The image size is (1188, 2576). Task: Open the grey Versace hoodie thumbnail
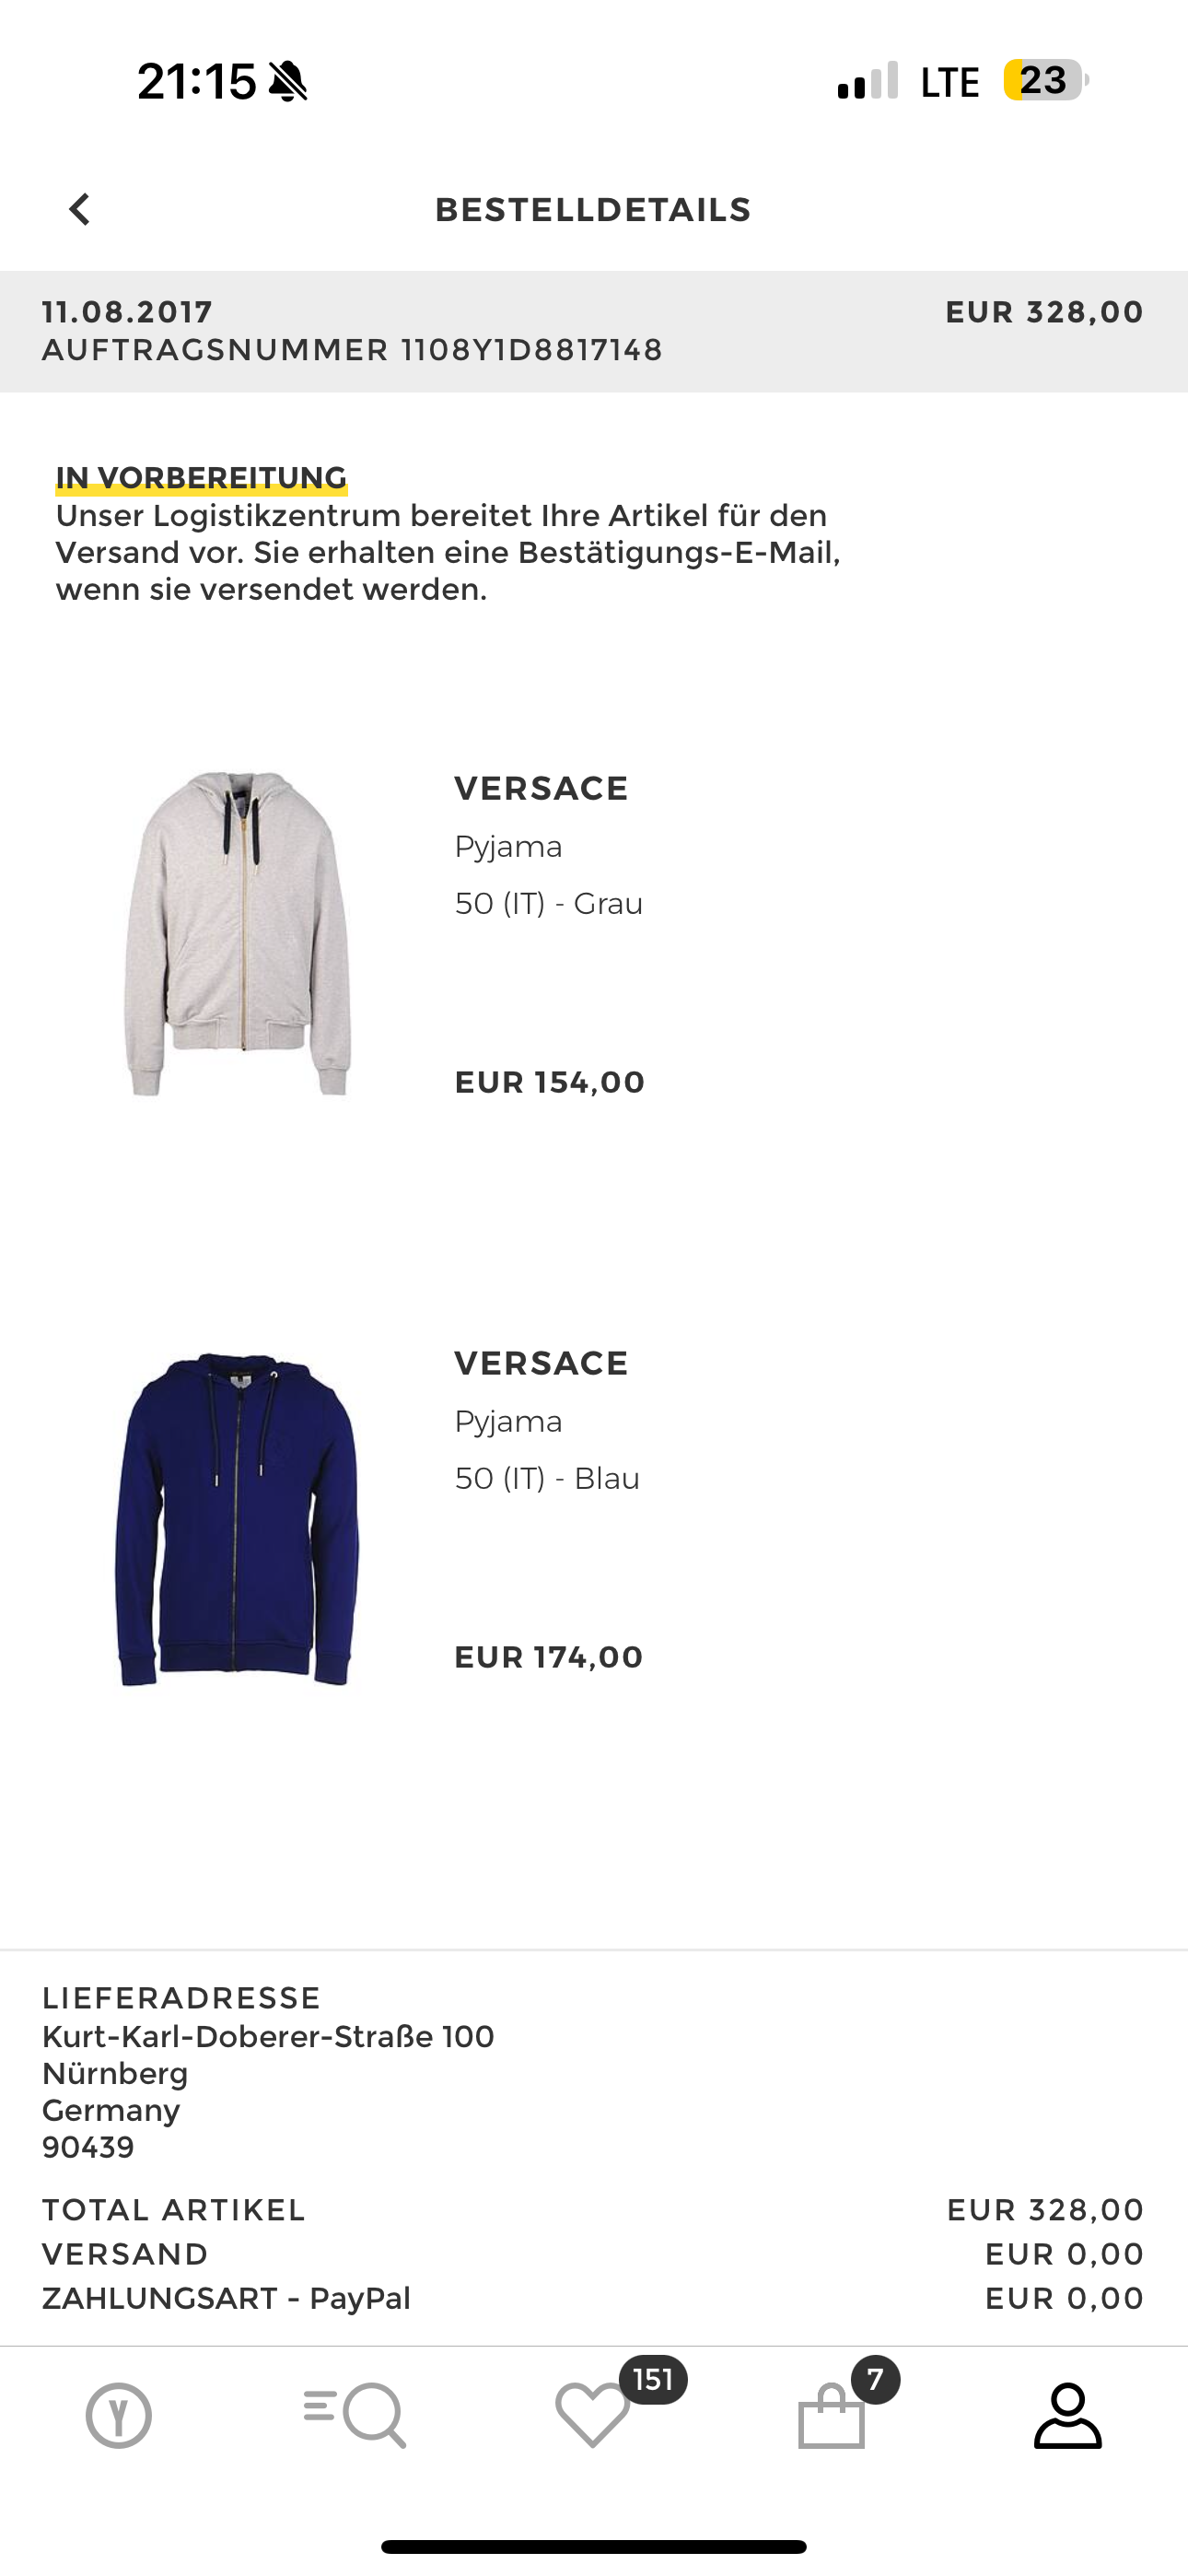pyautogui.click(x=238, y=934)
